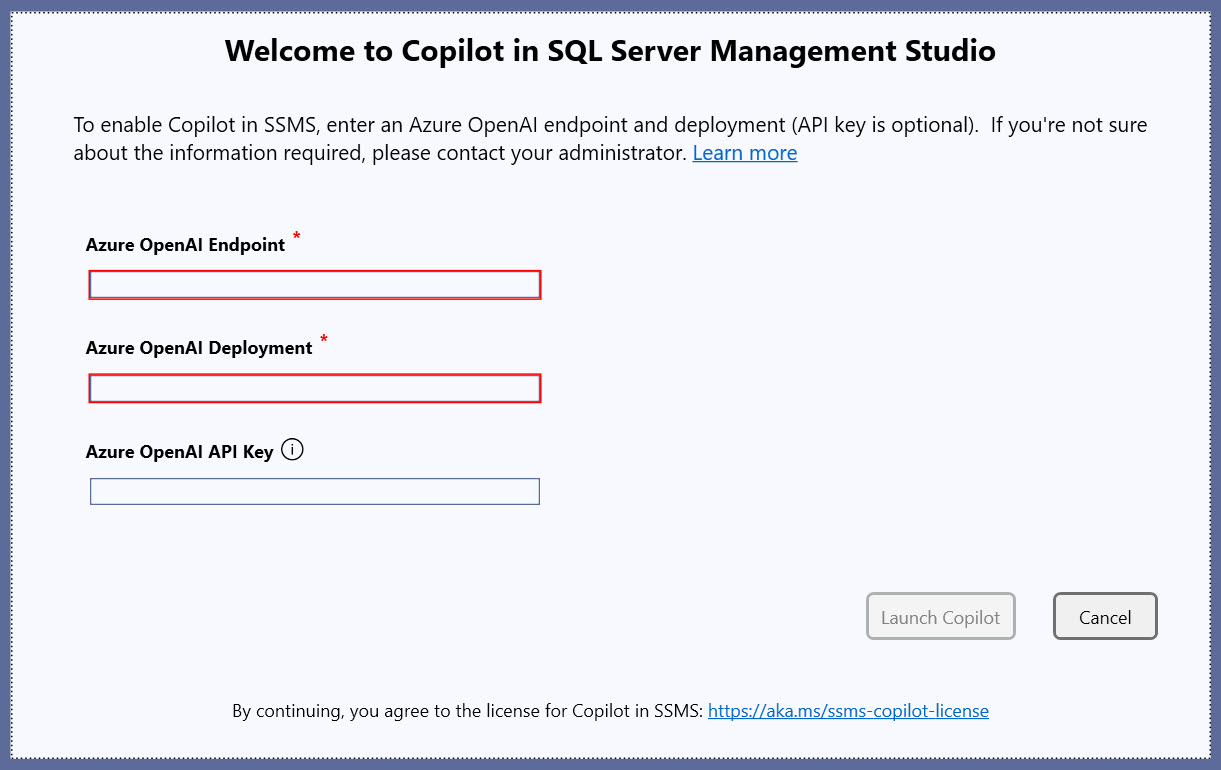Focus the Azure OpenAI Endpoint field
This screenshot has width=1221, height=770.
point(315,285)
